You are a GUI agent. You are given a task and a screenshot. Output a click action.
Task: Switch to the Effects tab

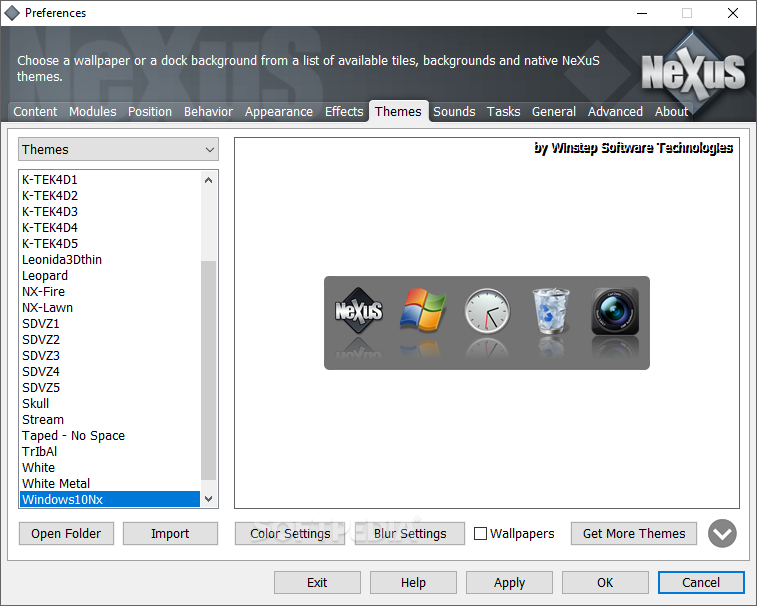(x=344, y=112)
